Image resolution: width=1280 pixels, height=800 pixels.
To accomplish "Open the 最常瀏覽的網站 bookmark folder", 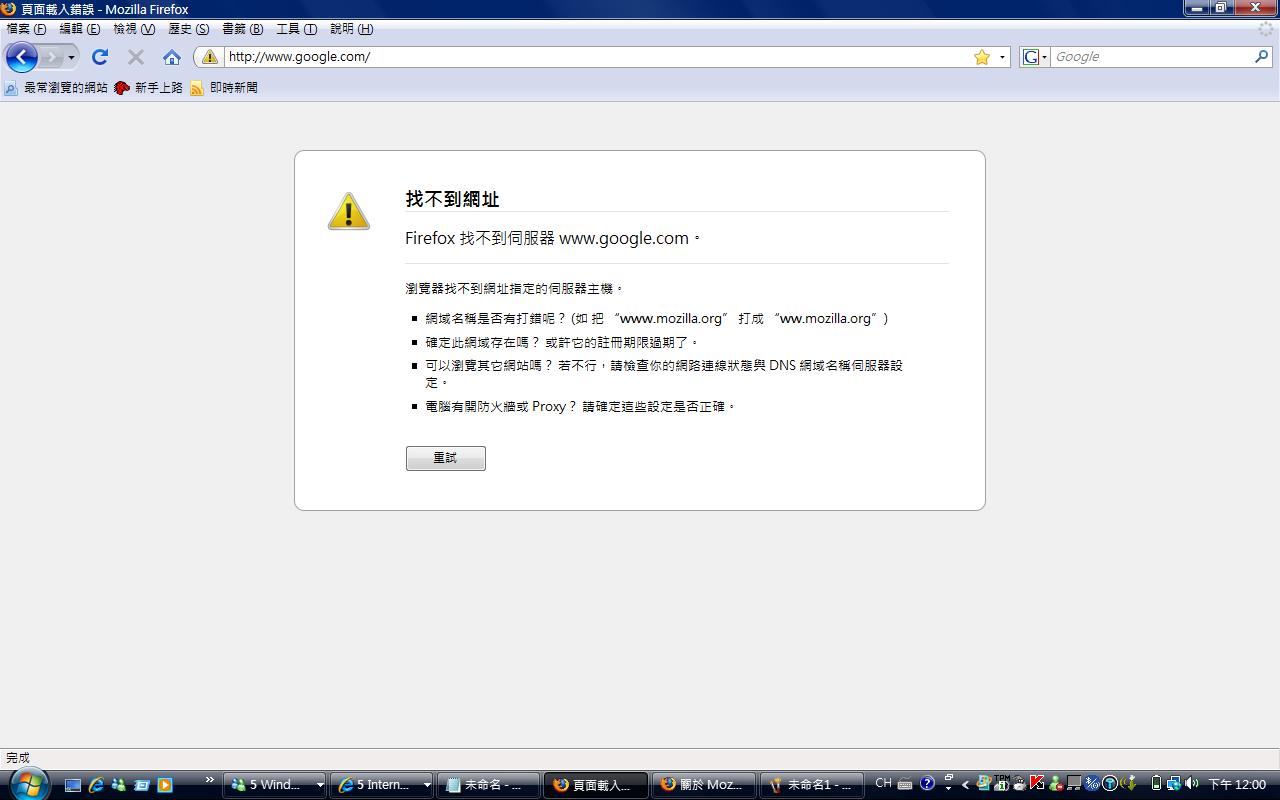I will [56, 88].
